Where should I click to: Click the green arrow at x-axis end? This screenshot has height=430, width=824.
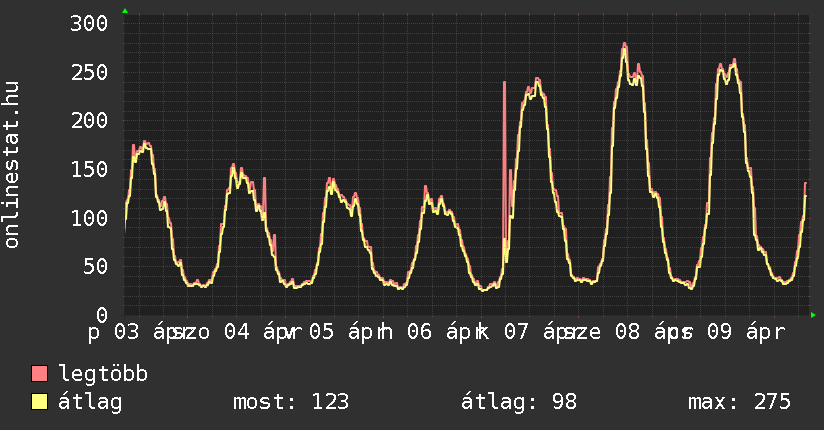[x=813, y=315]
